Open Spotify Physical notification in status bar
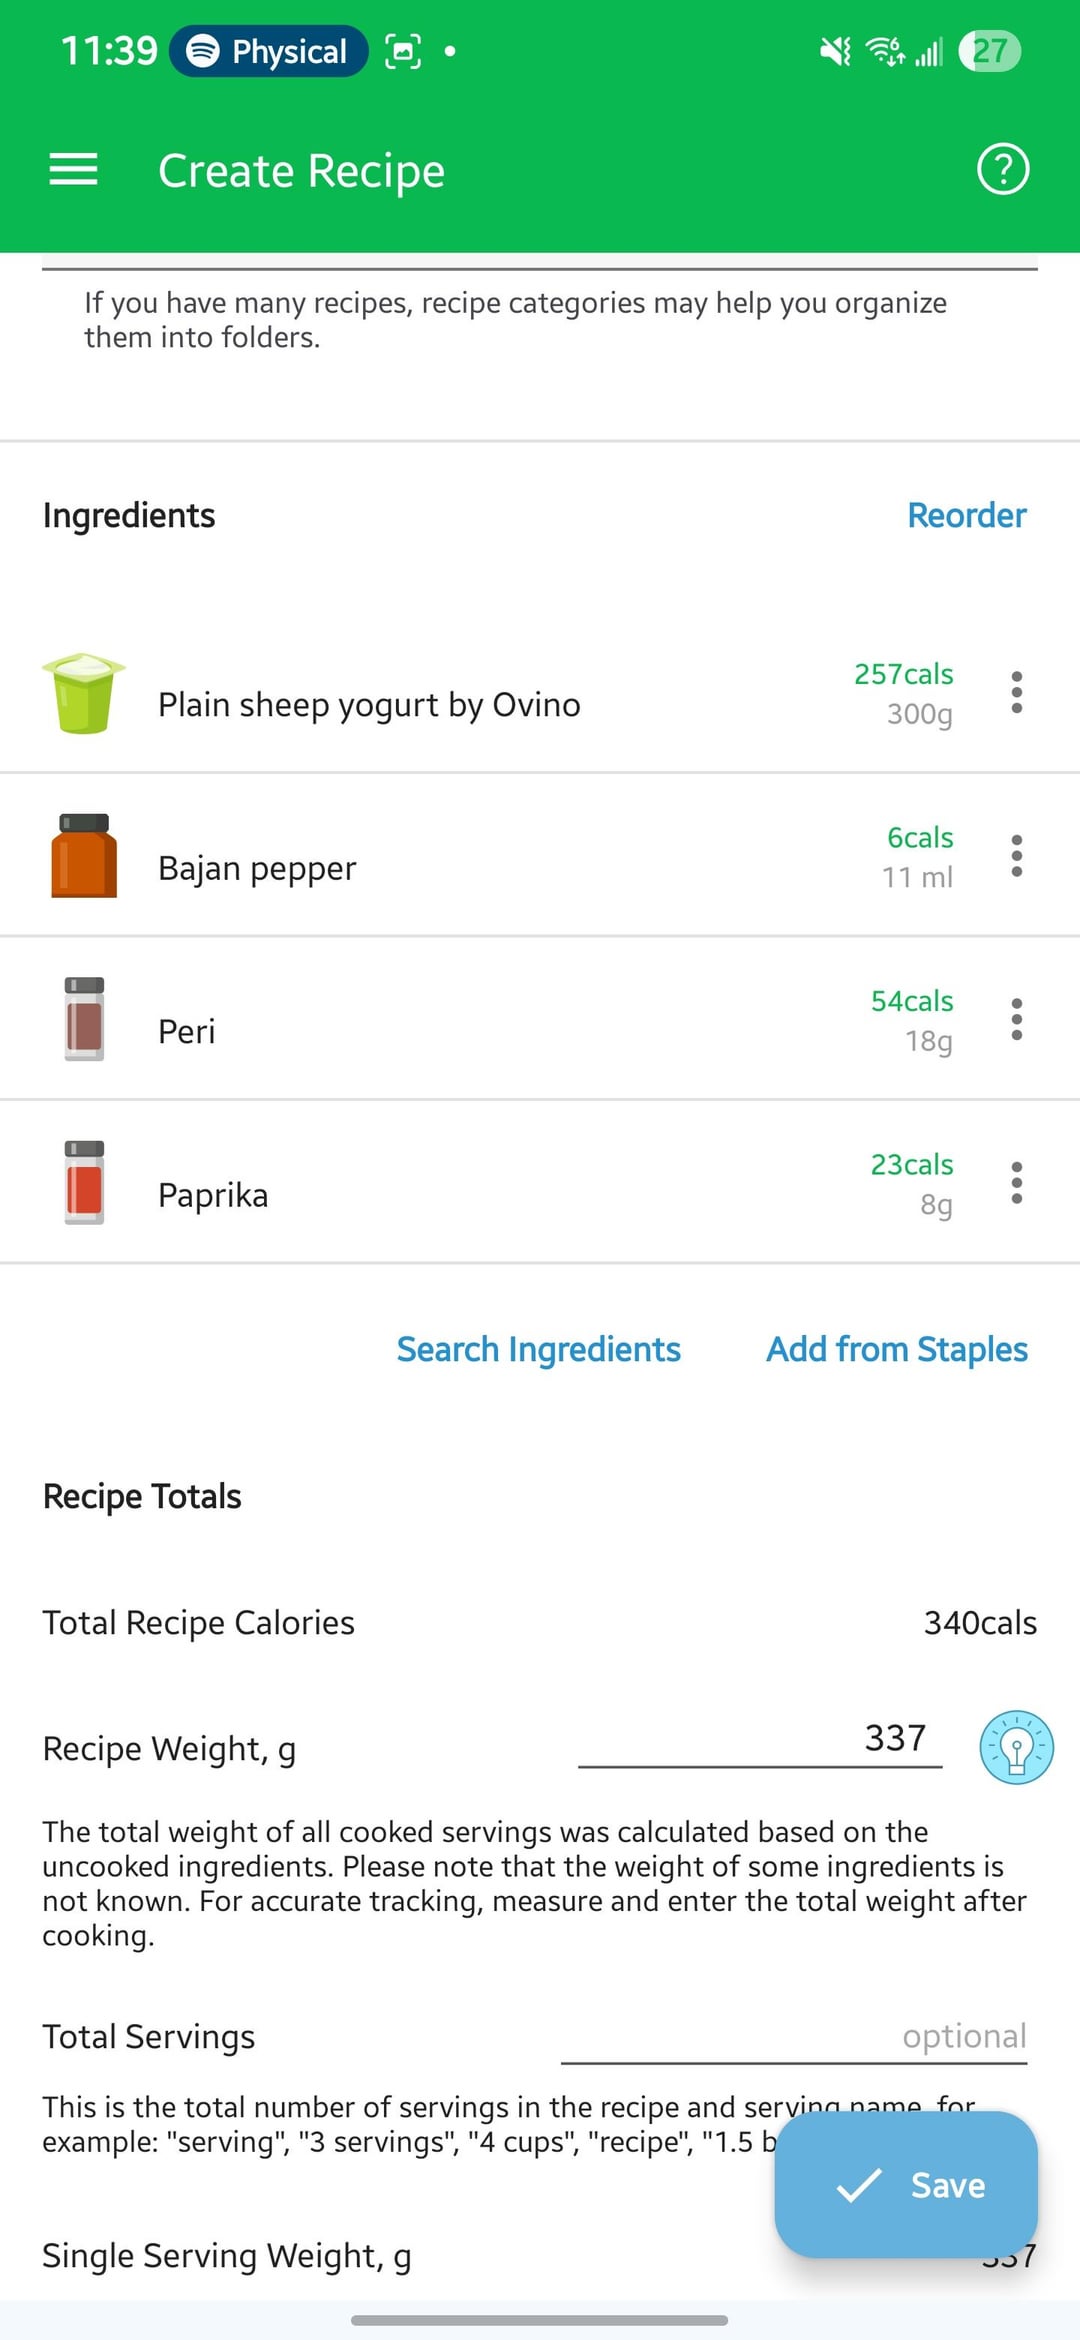Image resolution: width=1080 pixels, height=2340 pixels. point(268,51)
